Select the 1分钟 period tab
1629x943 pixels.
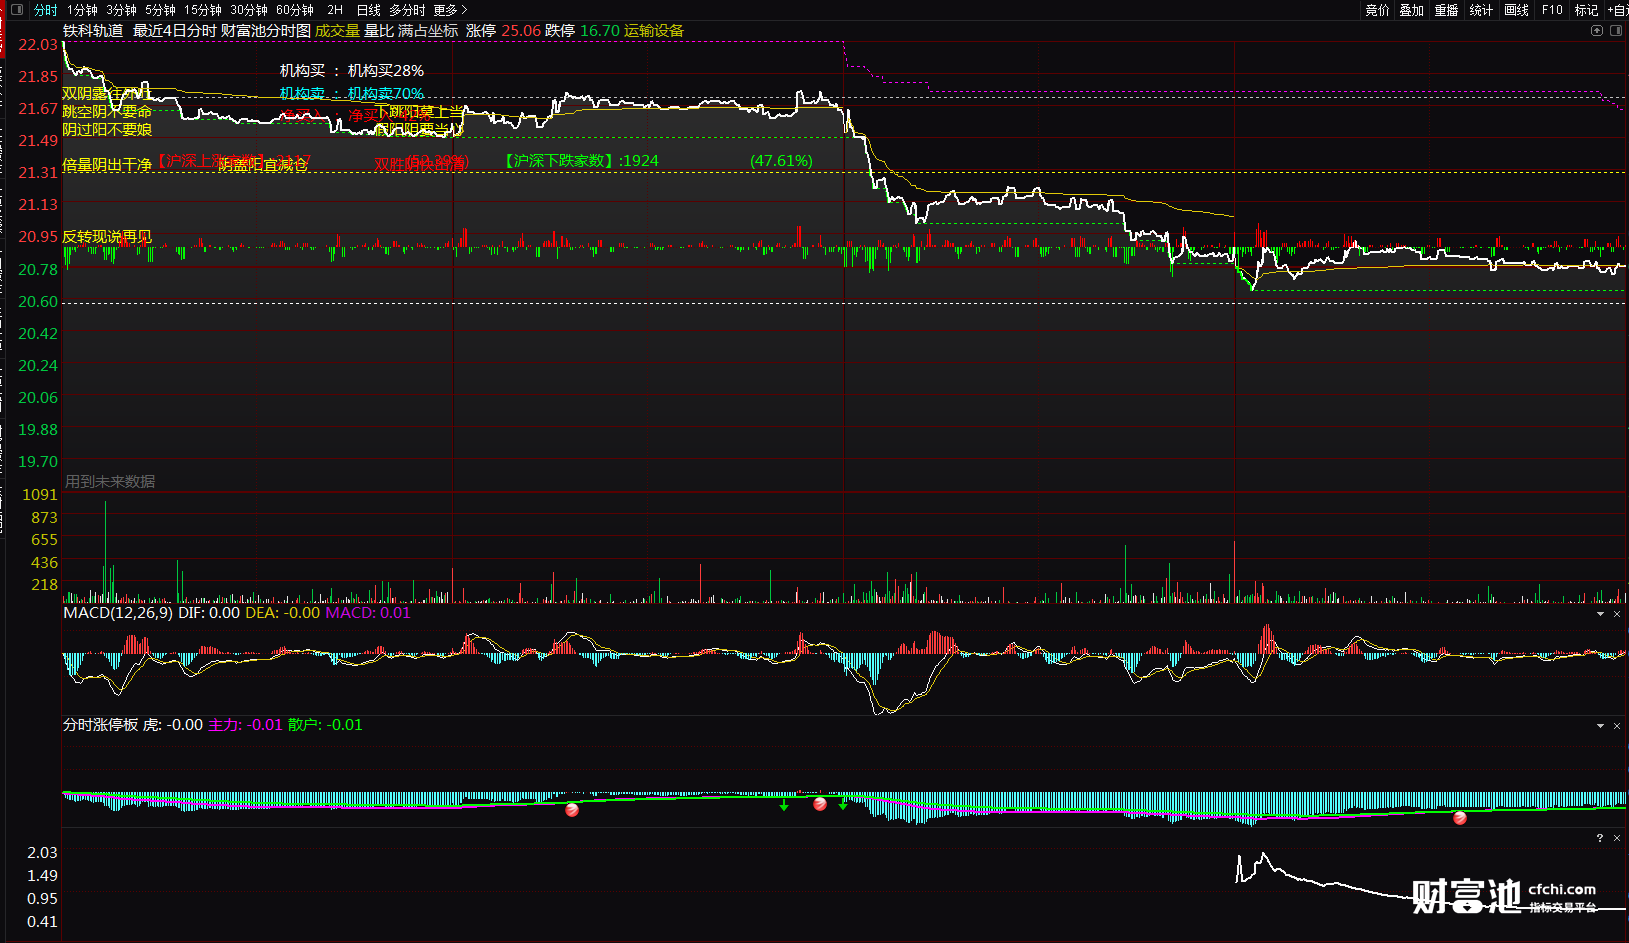(82, 10)
